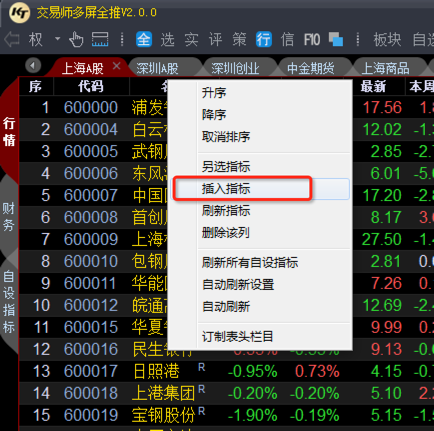Open dropdown arrow beside 权
The width and height of the screenshot is (434, 431).
click(x=58, y=39)
